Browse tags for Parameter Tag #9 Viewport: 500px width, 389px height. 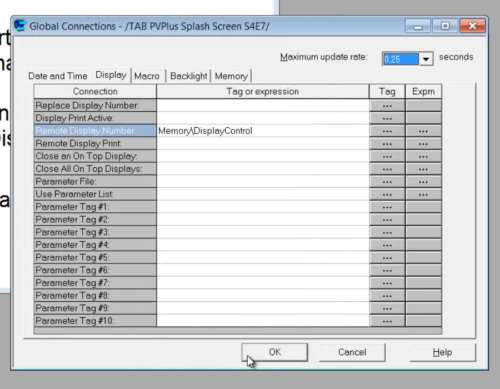pyautogui.click(x=387, y=308)
